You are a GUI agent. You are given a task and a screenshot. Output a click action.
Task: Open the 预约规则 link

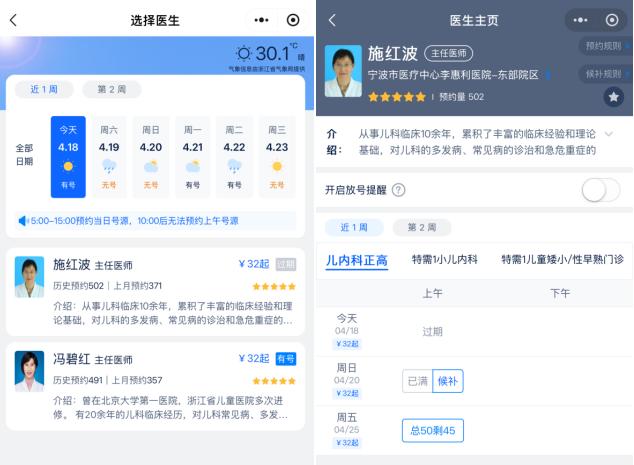[x=604, y=46]
